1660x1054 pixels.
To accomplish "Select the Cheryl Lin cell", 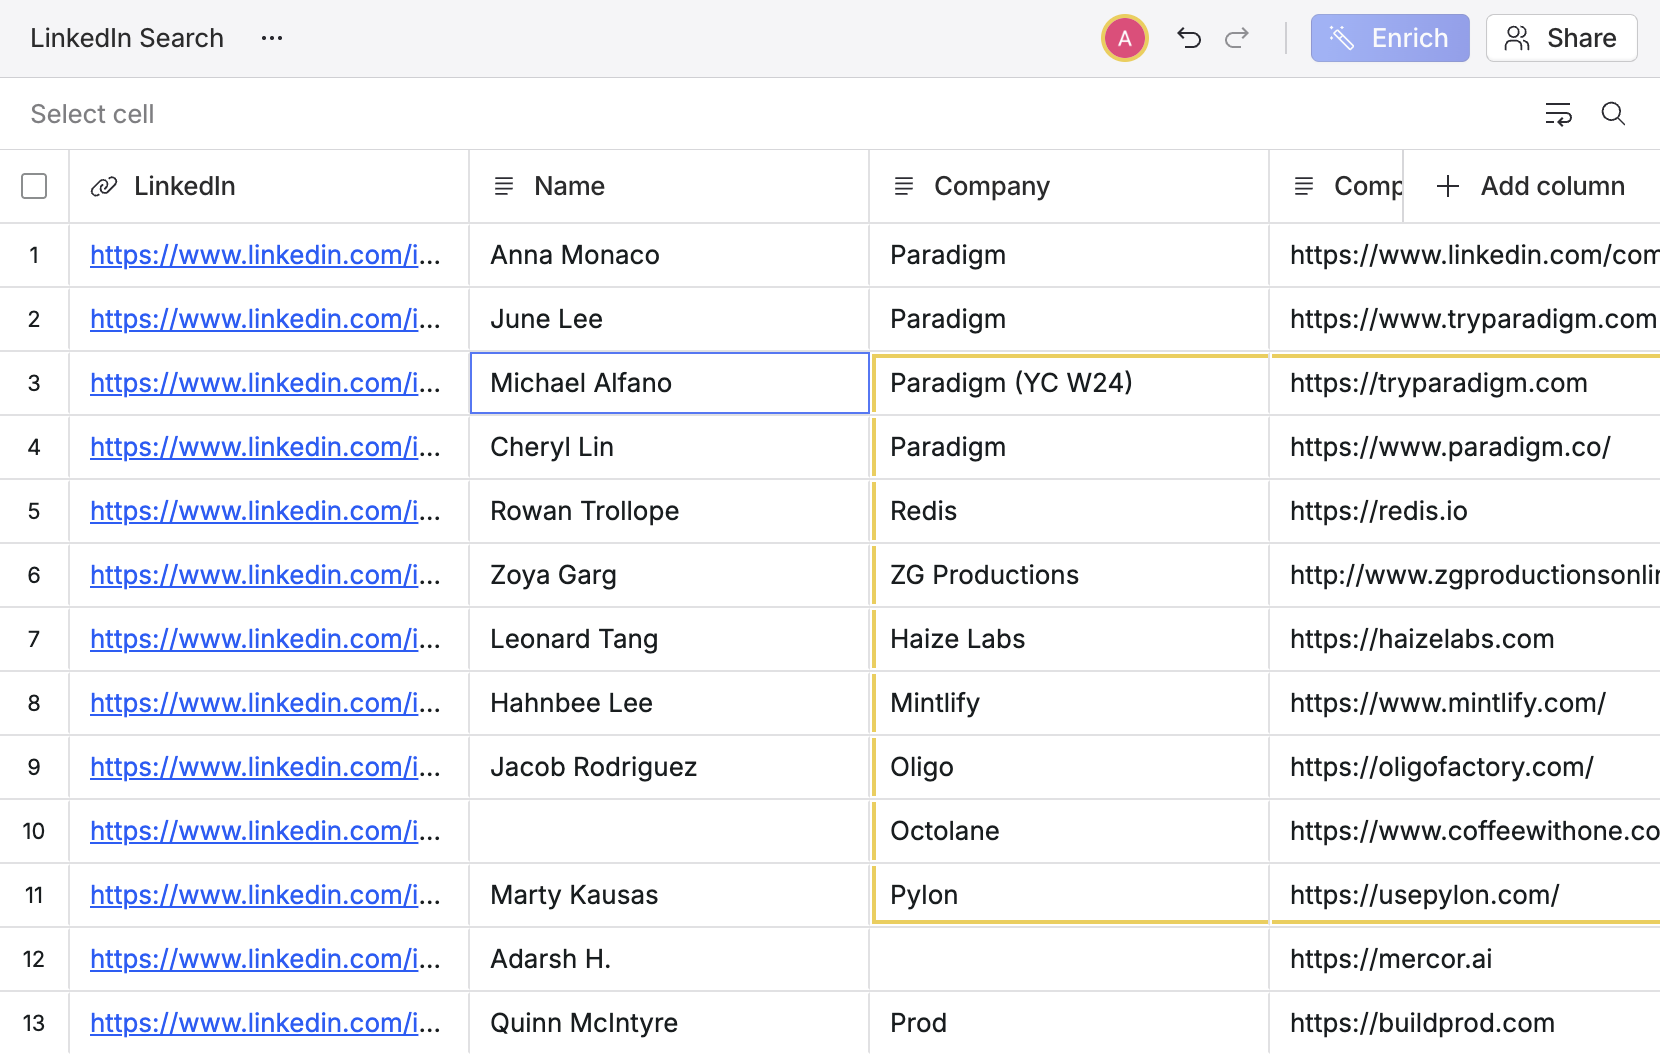I will [669, 447].
